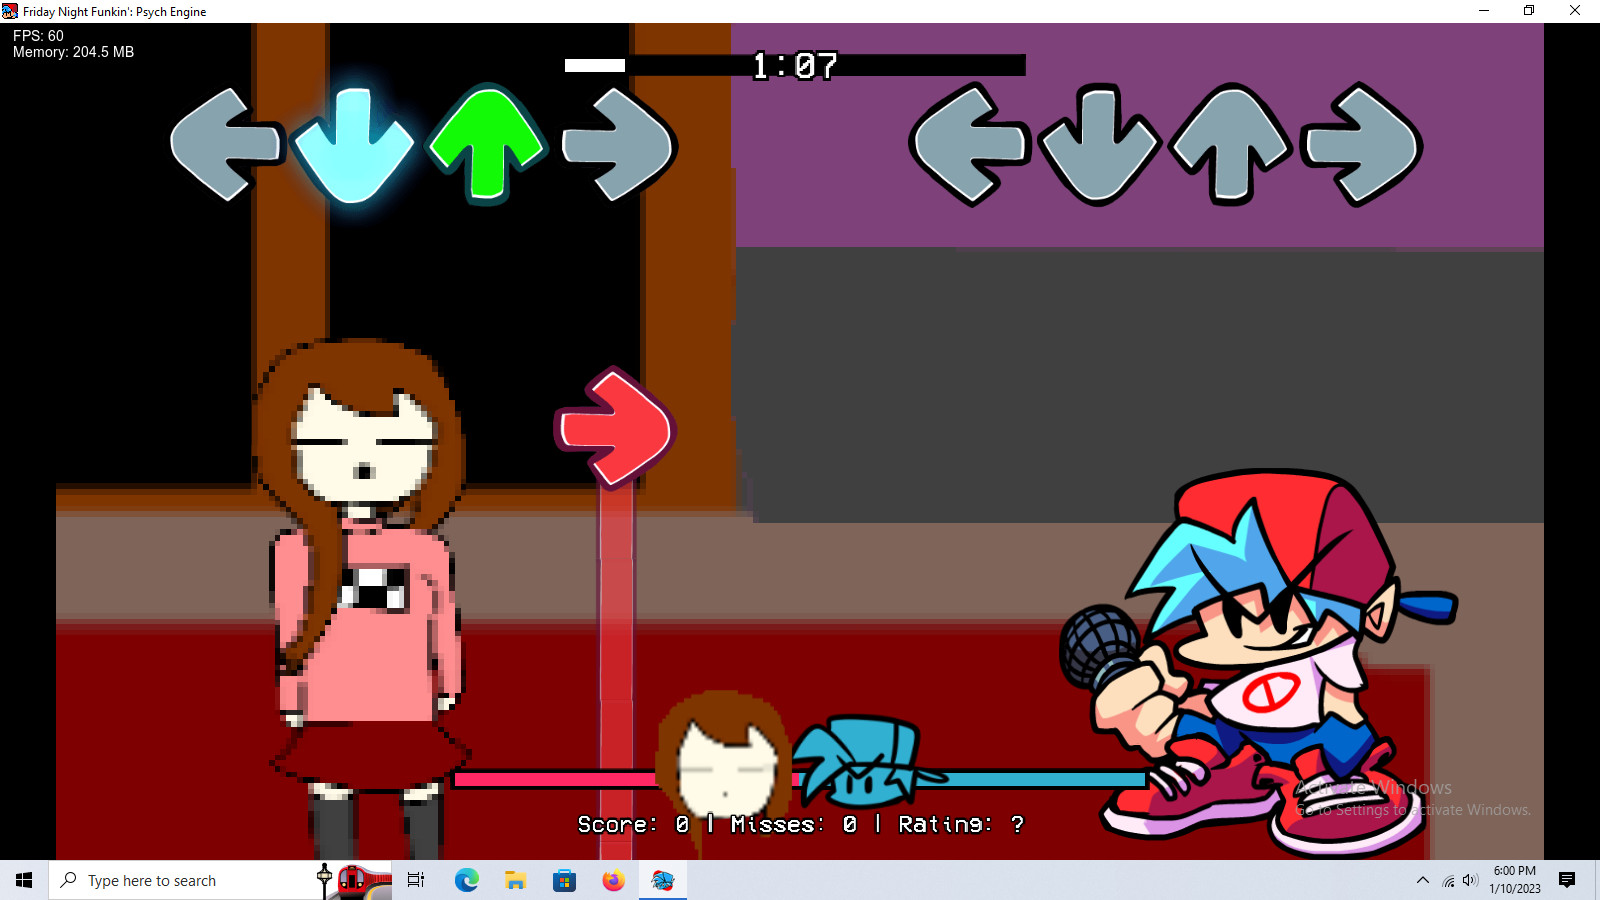Click the train app thumbnail on the taskbar
This screenshot has height=900, width=1600.
(352, 880)
